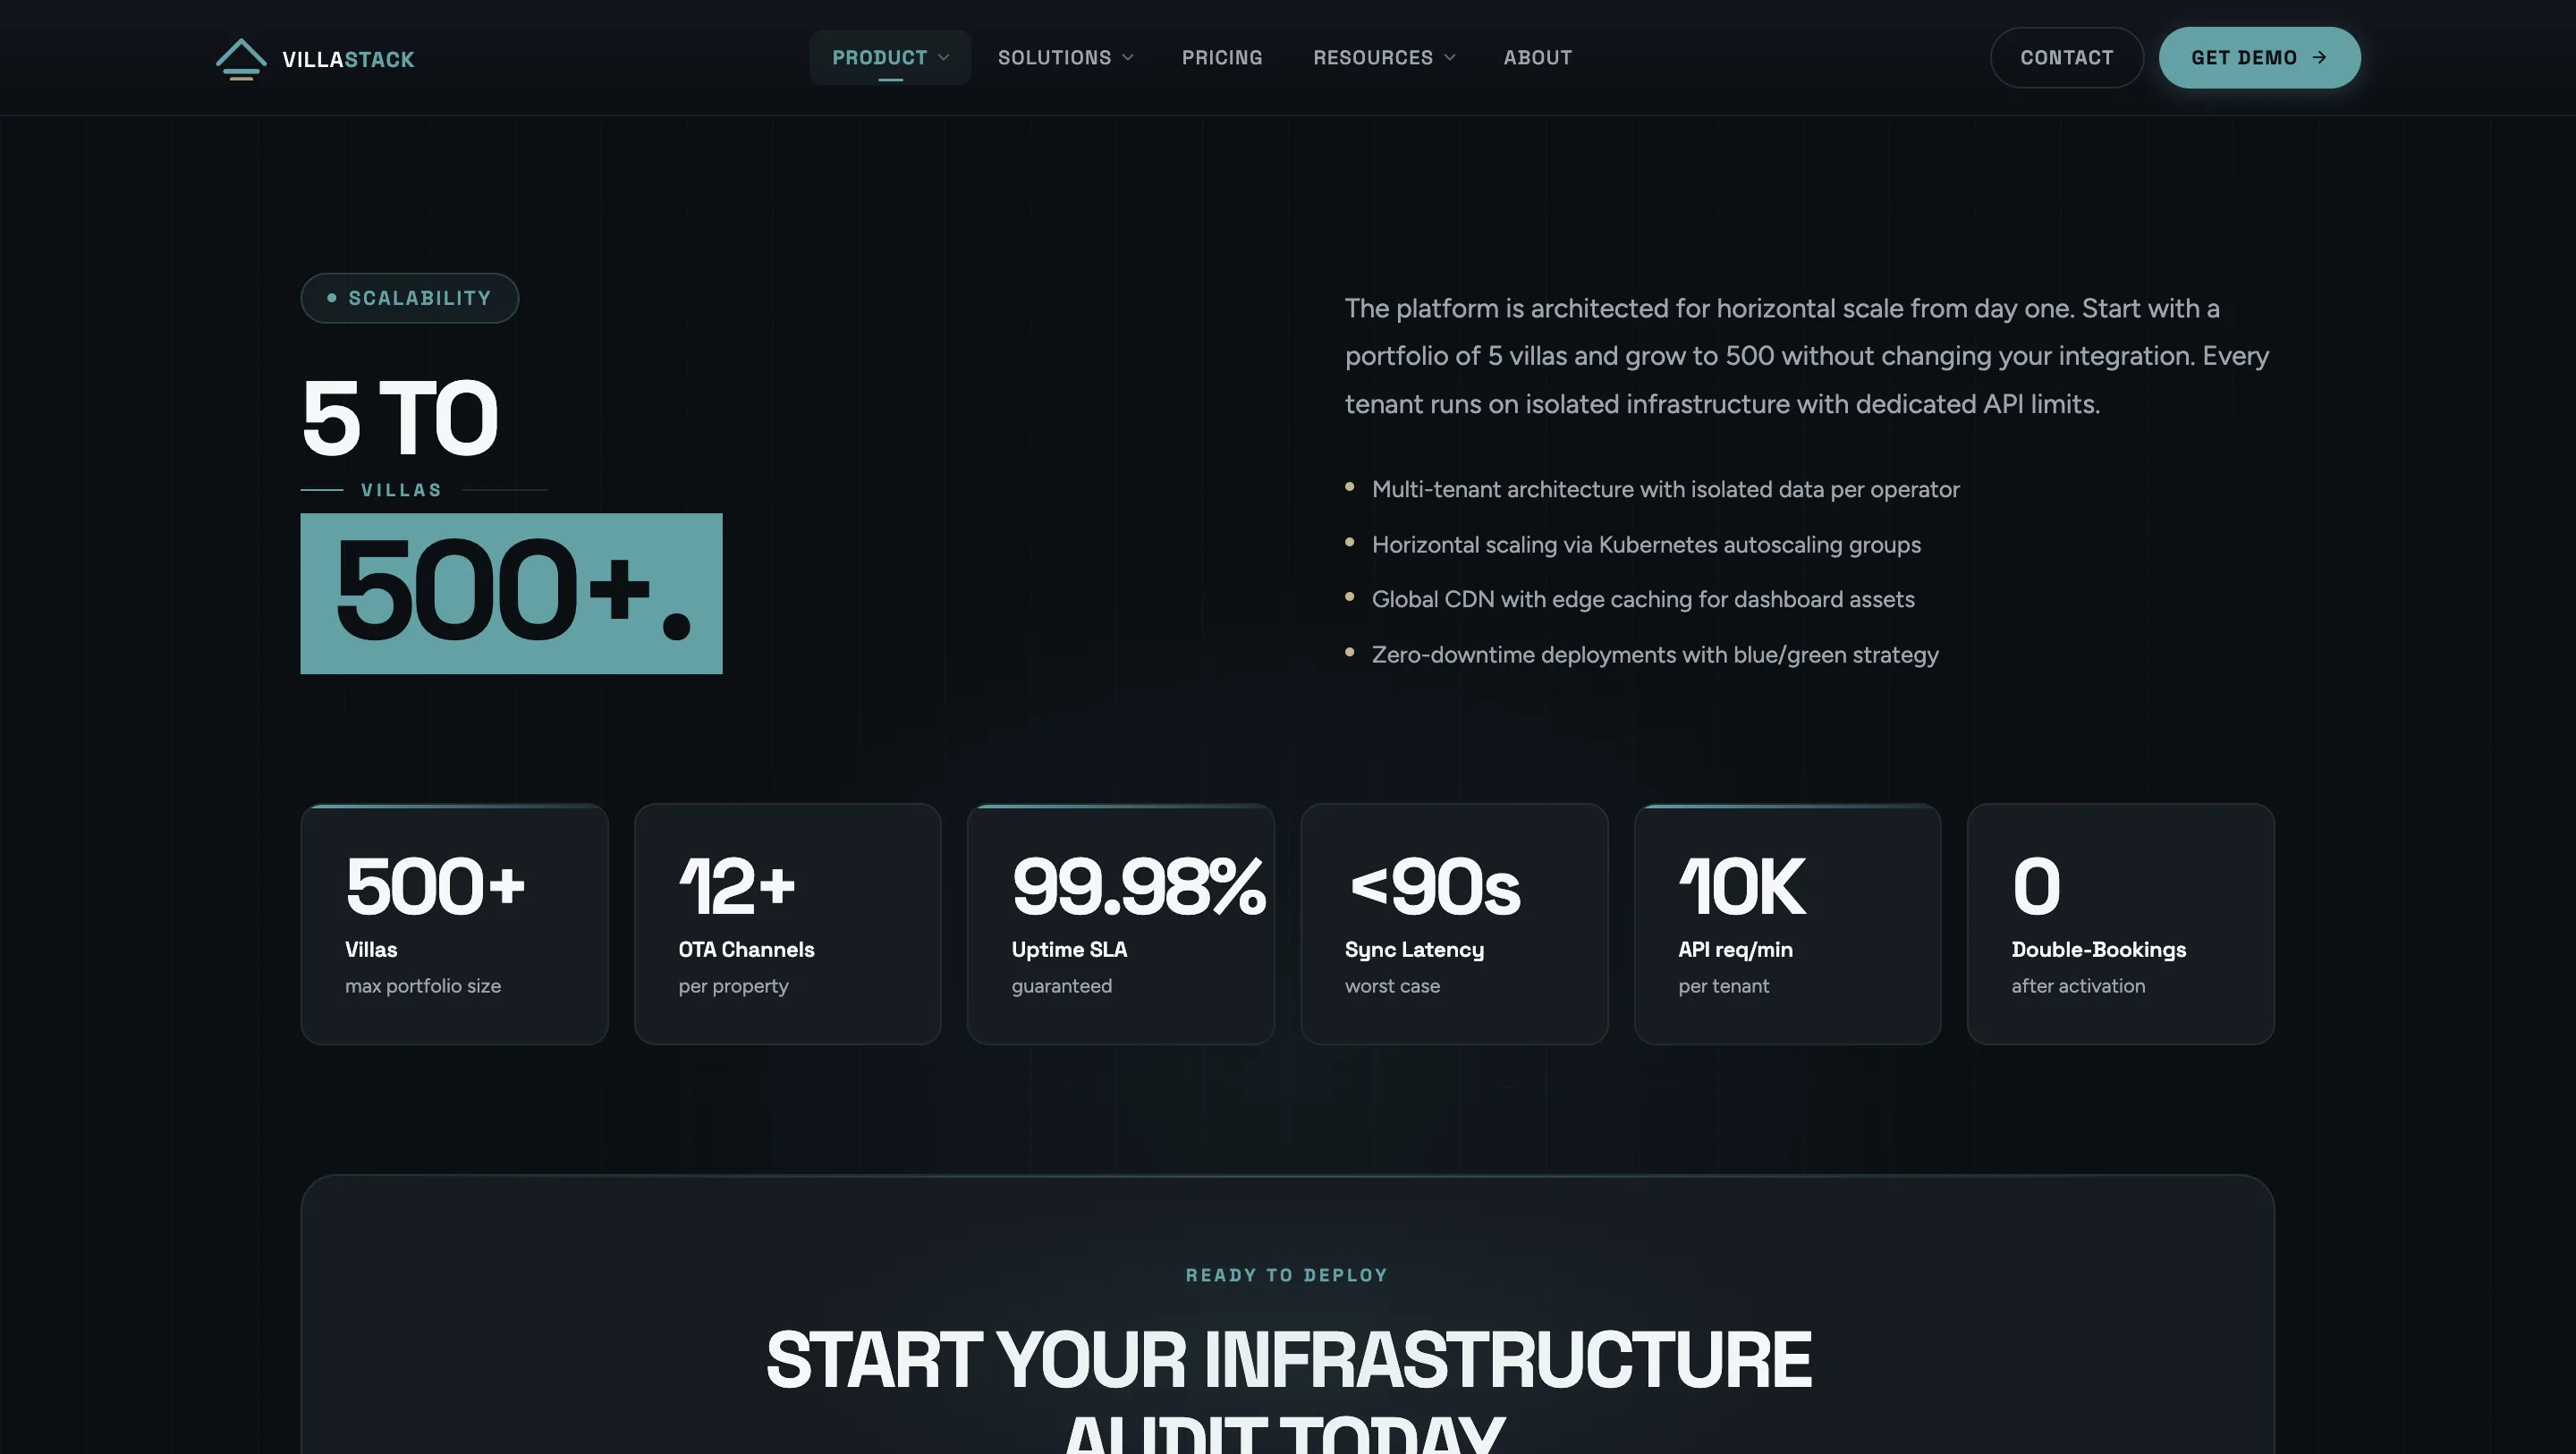The image size is (2576, 1454).
Task: Click the 0 Double-Bookings stat card
Action: (2120, 924)
